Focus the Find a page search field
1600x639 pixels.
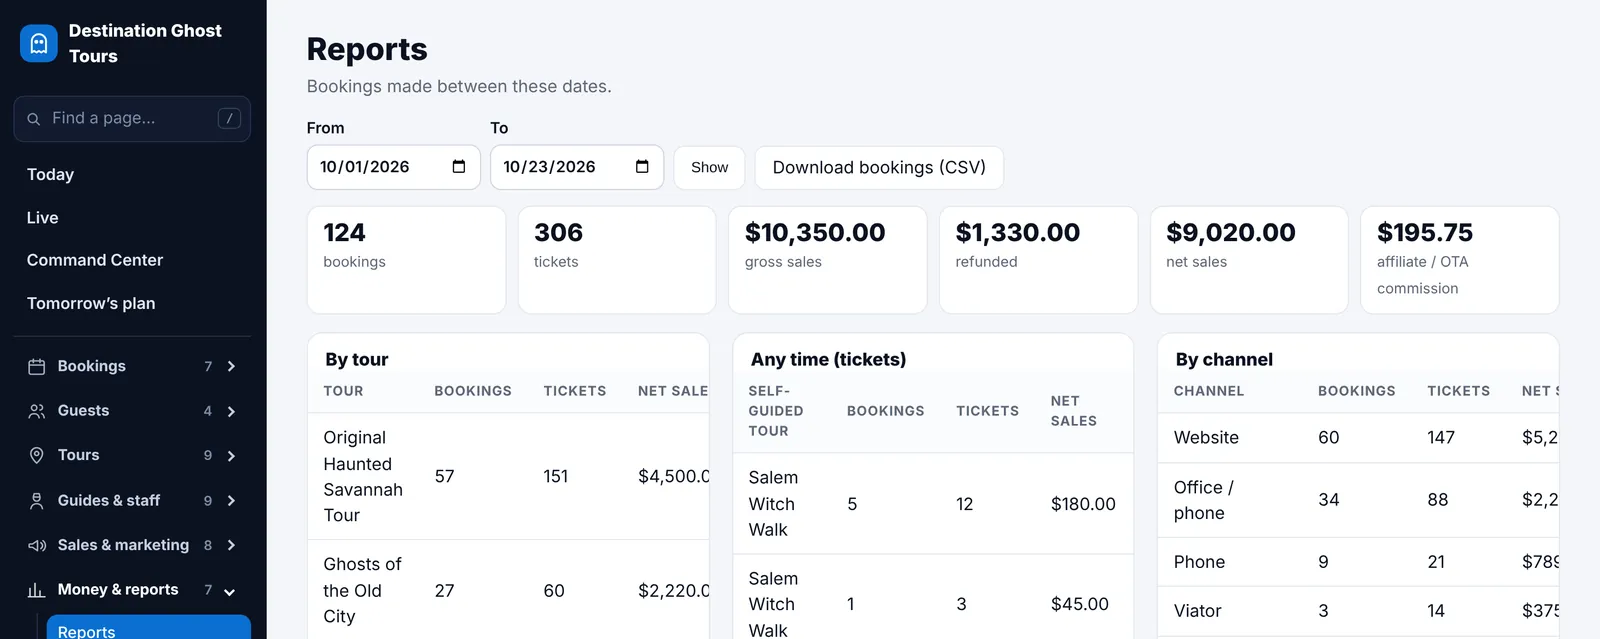[132, 118]
